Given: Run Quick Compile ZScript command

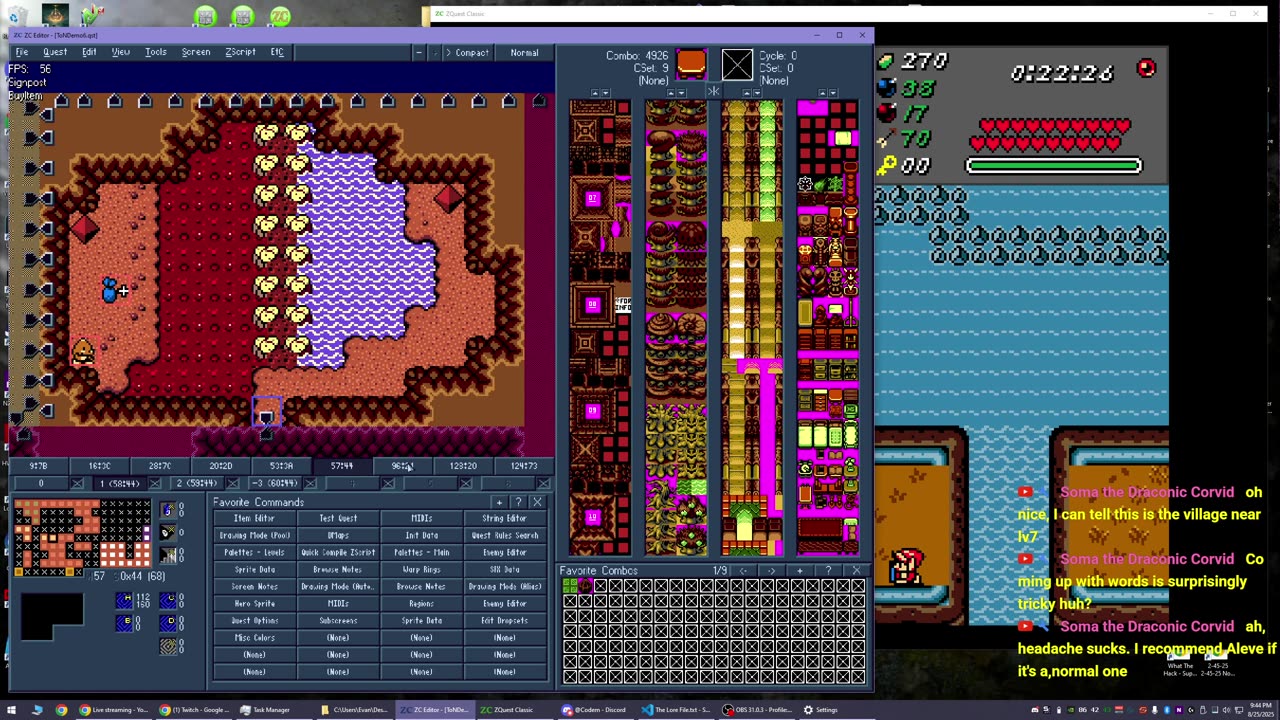Looking at the screenshot, I should (338, 552).
